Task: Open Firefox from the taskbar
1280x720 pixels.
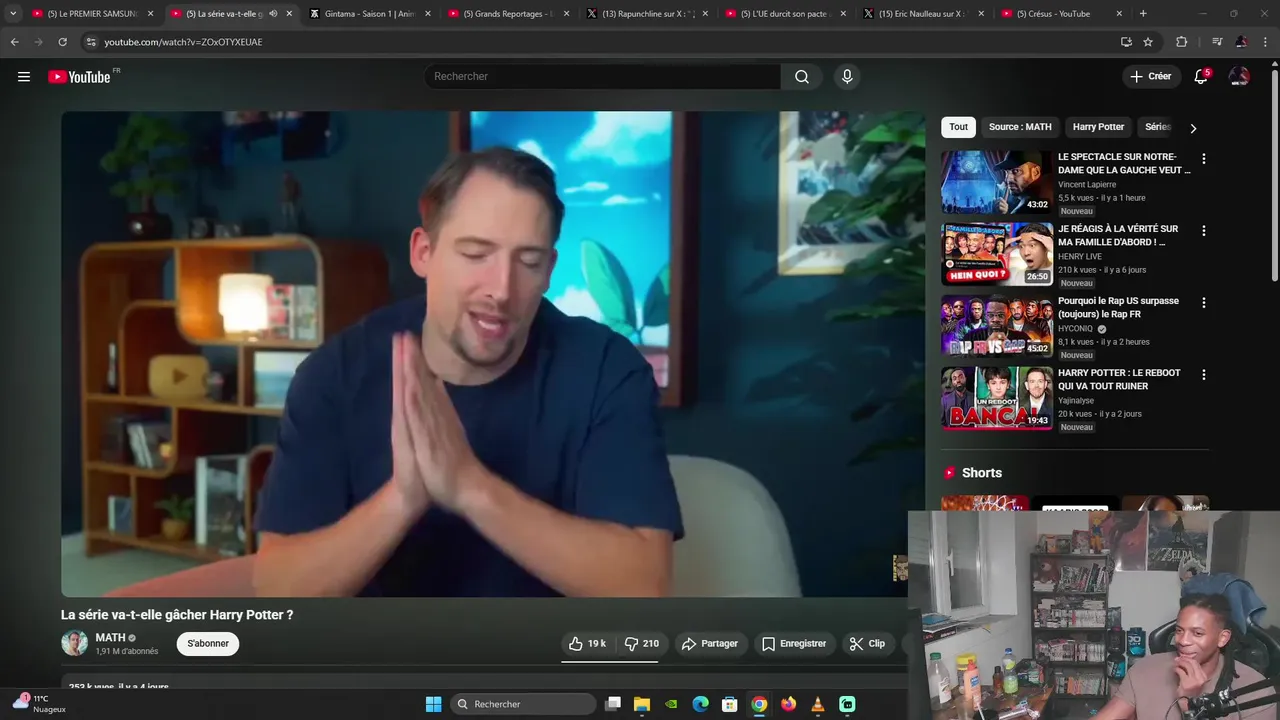Action: 789,704
